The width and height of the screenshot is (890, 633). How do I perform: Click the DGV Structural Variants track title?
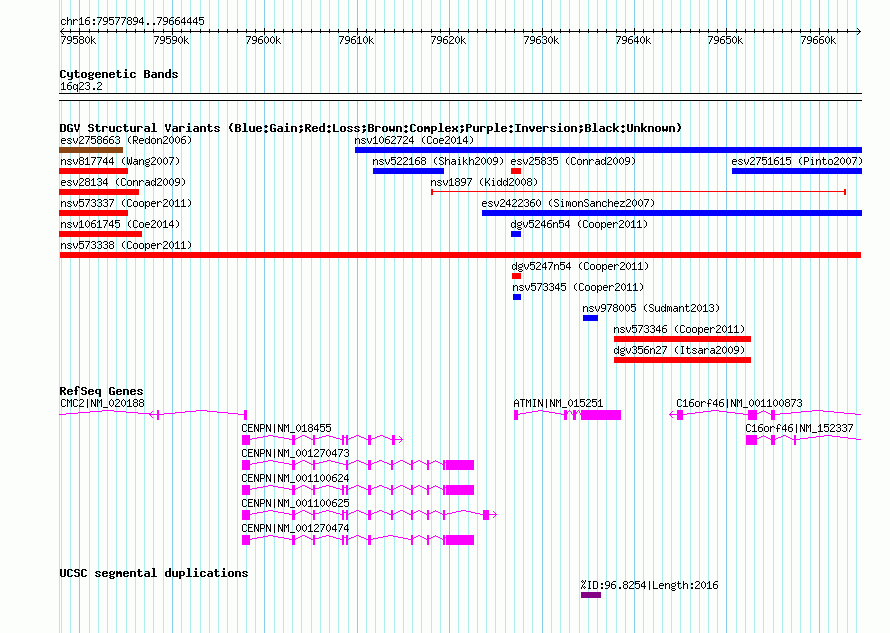(x=370, y=128)
